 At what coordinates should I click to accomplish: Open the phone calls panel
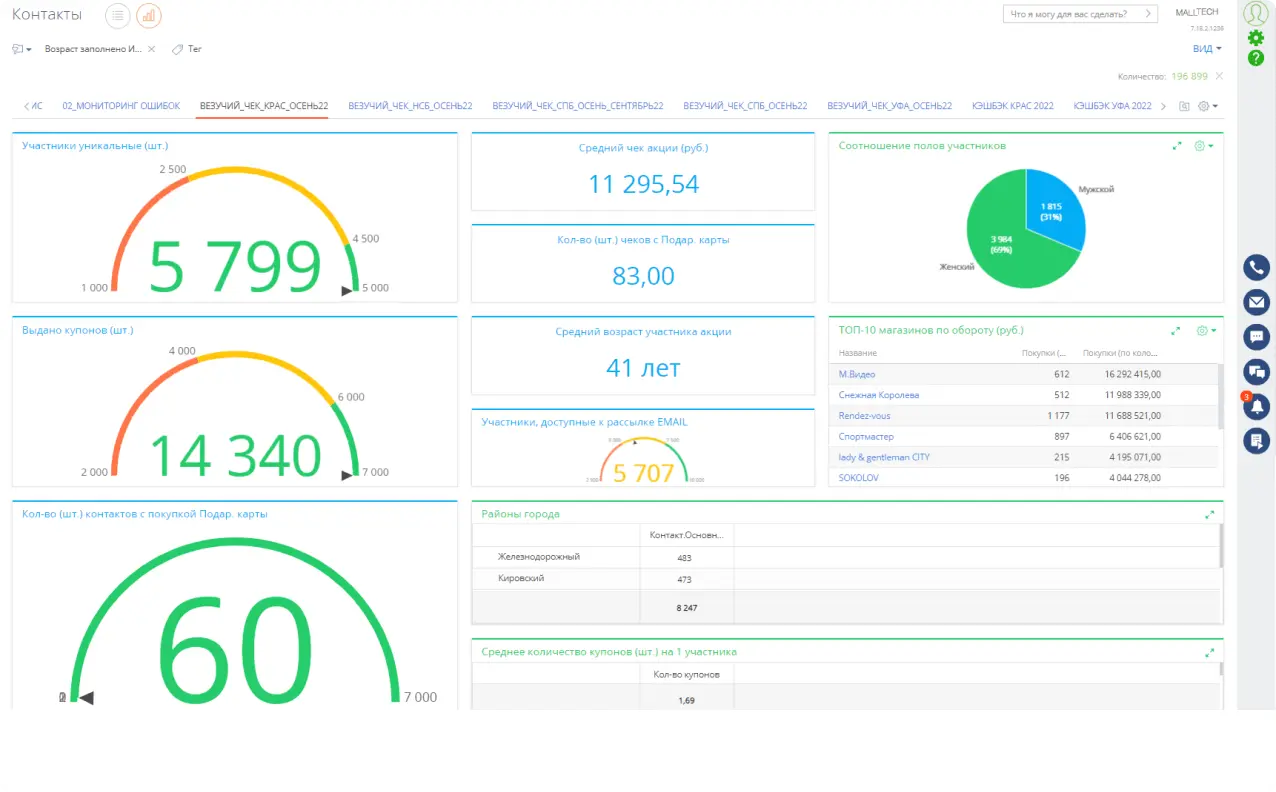pos(1256,268)
